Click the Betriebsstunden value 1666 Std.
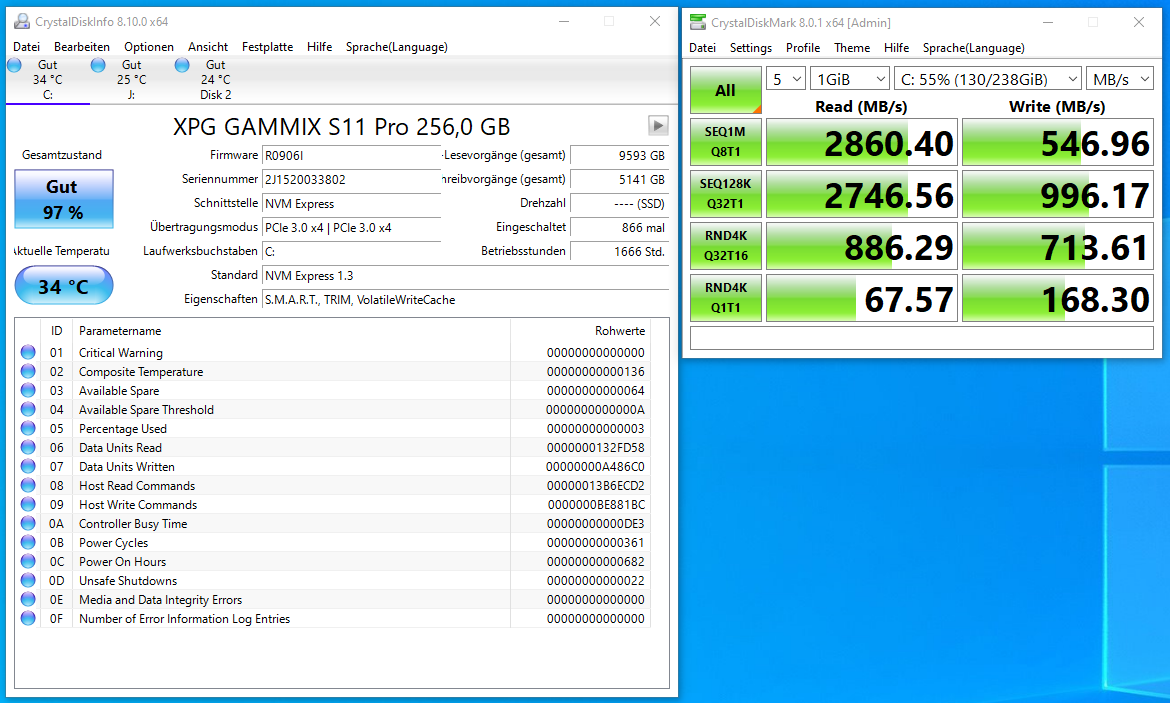Screen dimensions: 1170x703 coord(619,251)
